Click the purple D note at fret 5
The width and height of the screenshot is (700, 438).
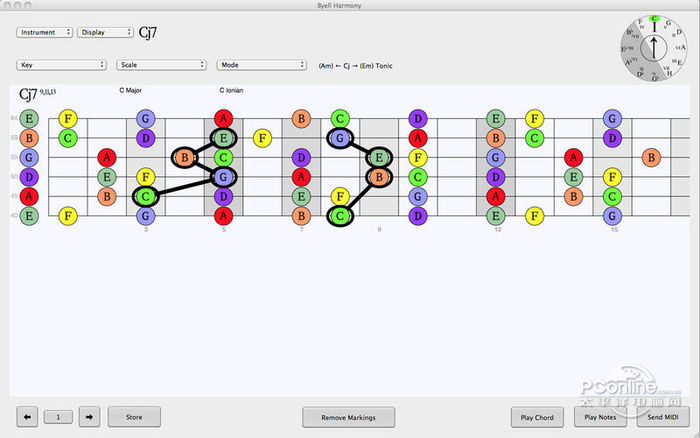[x=223, y=196]
